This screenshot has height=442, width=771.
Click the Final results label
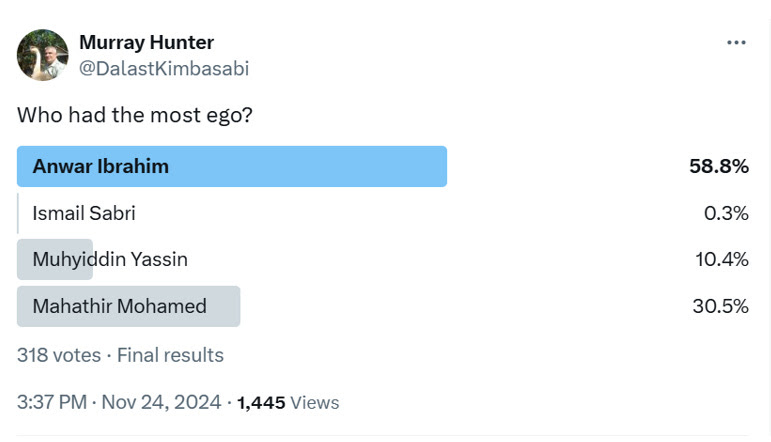pos(170,355)
